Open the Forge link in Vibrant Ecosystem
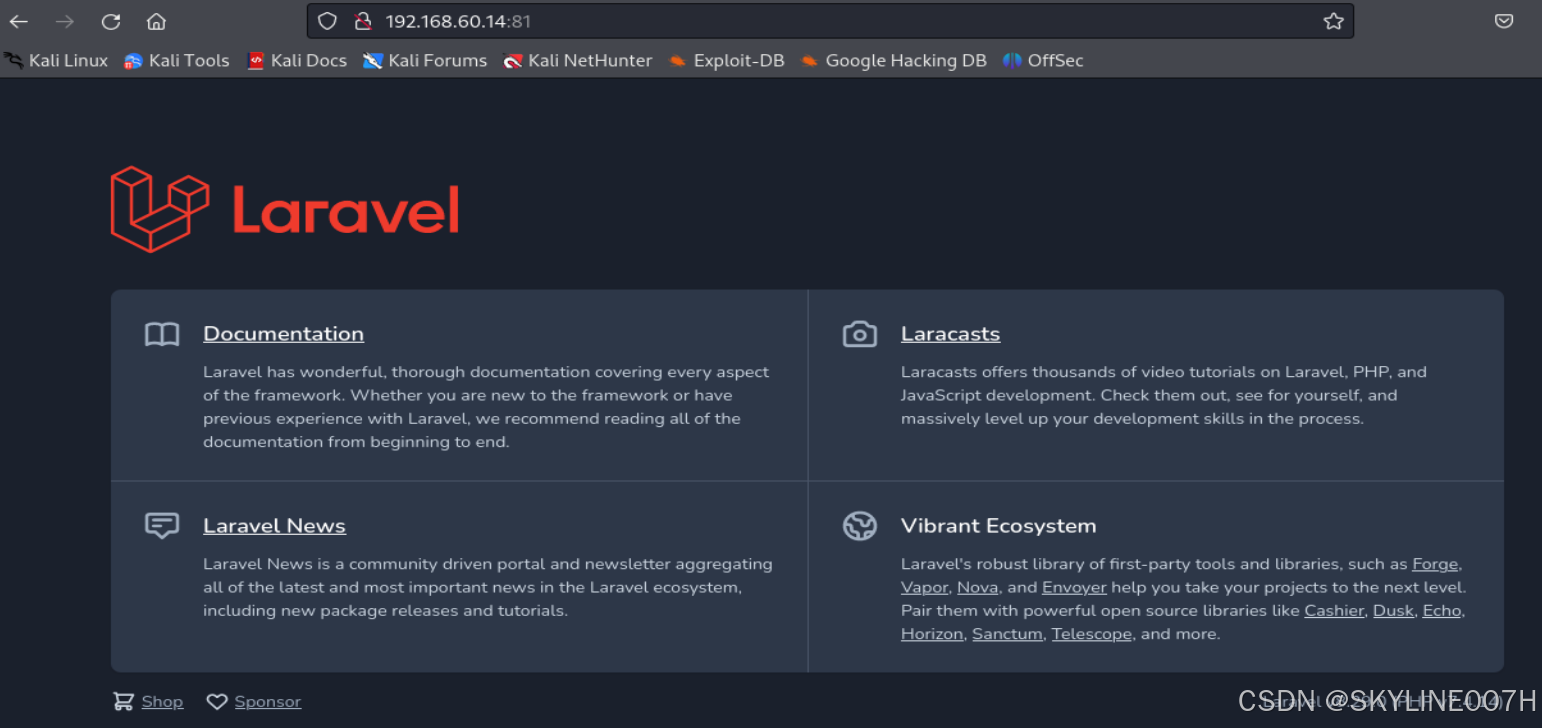 pyautogui.click(x=1434, y=564)
